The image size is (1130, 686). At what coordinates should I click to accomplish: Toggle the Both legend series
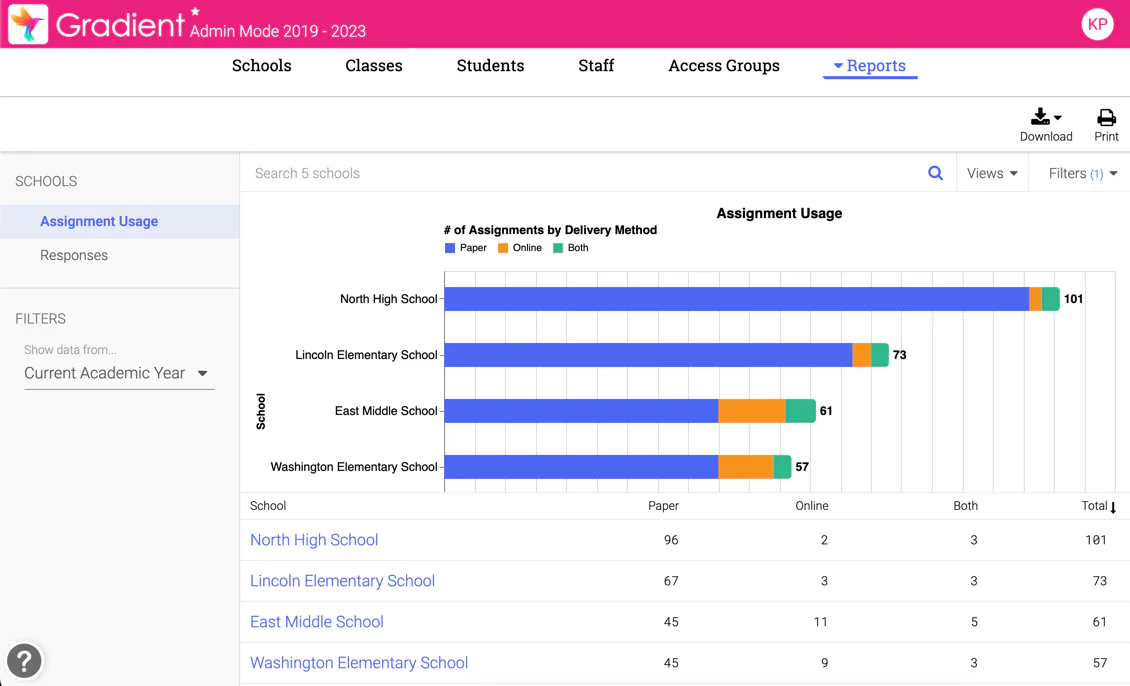pos(571,248)
